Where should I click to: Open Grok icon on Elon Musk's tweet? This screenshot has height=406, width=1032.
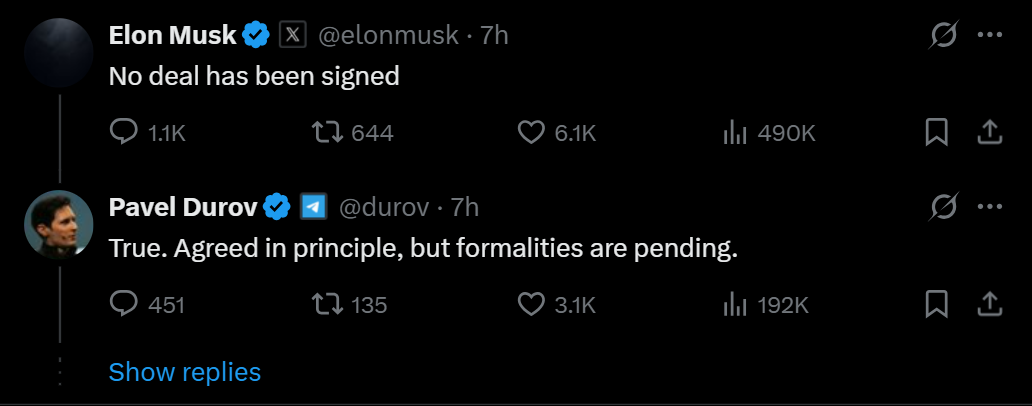coord(942,35)
